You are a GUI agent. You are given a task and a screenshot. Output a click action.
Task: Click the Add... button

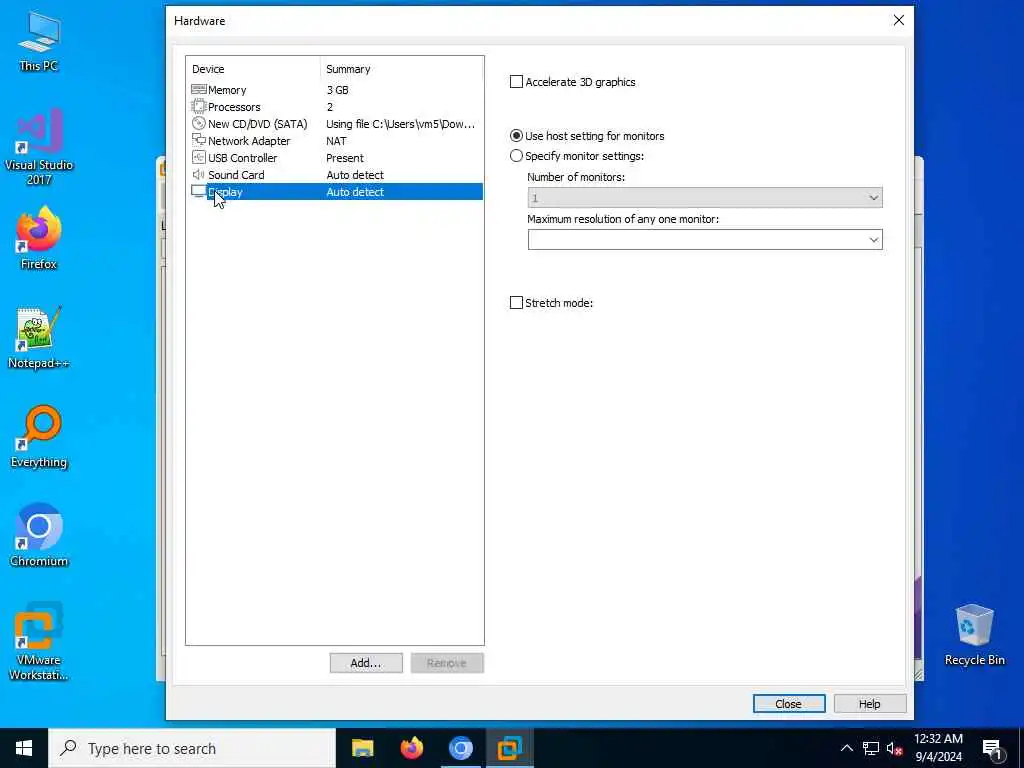pos(366,663)
